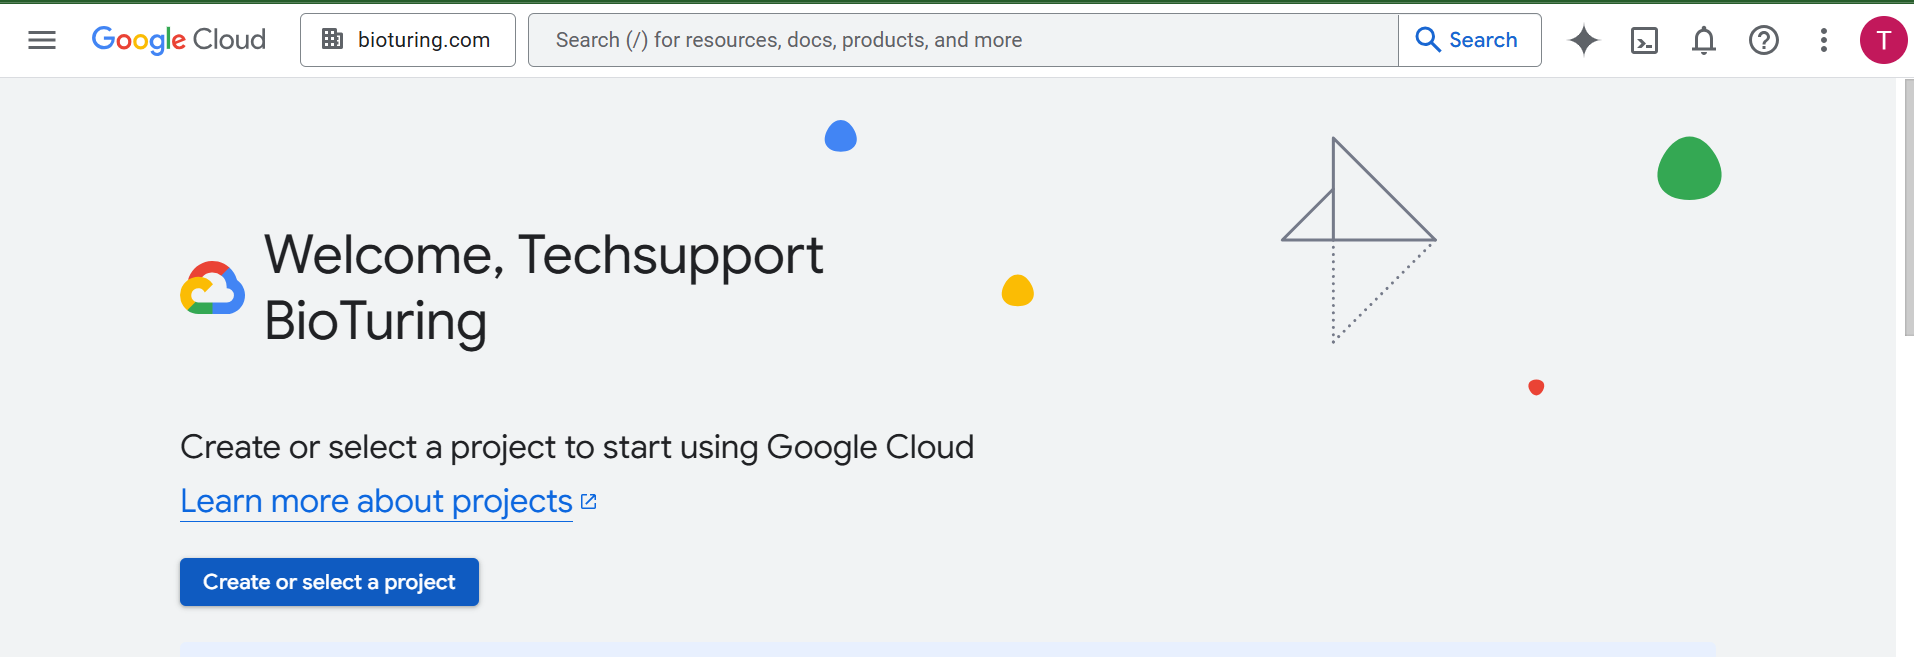Activate Cloud Shell terminal icon
This screenshot has width=1914, height=657.
[x=1644, y=40]
